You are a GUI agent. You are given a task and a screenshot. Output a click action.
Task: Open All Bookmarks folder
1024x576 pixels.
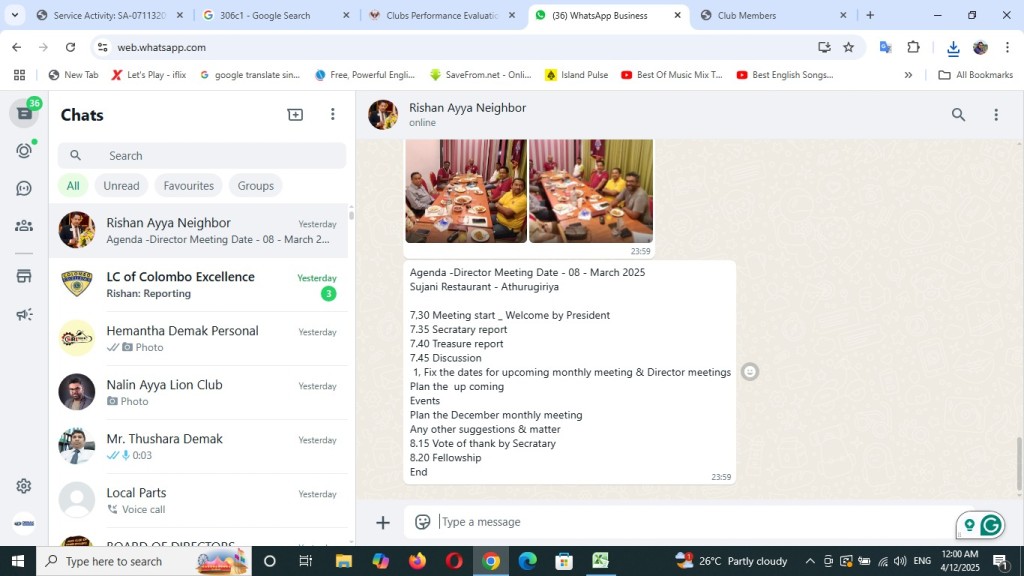tap(975, 75)
